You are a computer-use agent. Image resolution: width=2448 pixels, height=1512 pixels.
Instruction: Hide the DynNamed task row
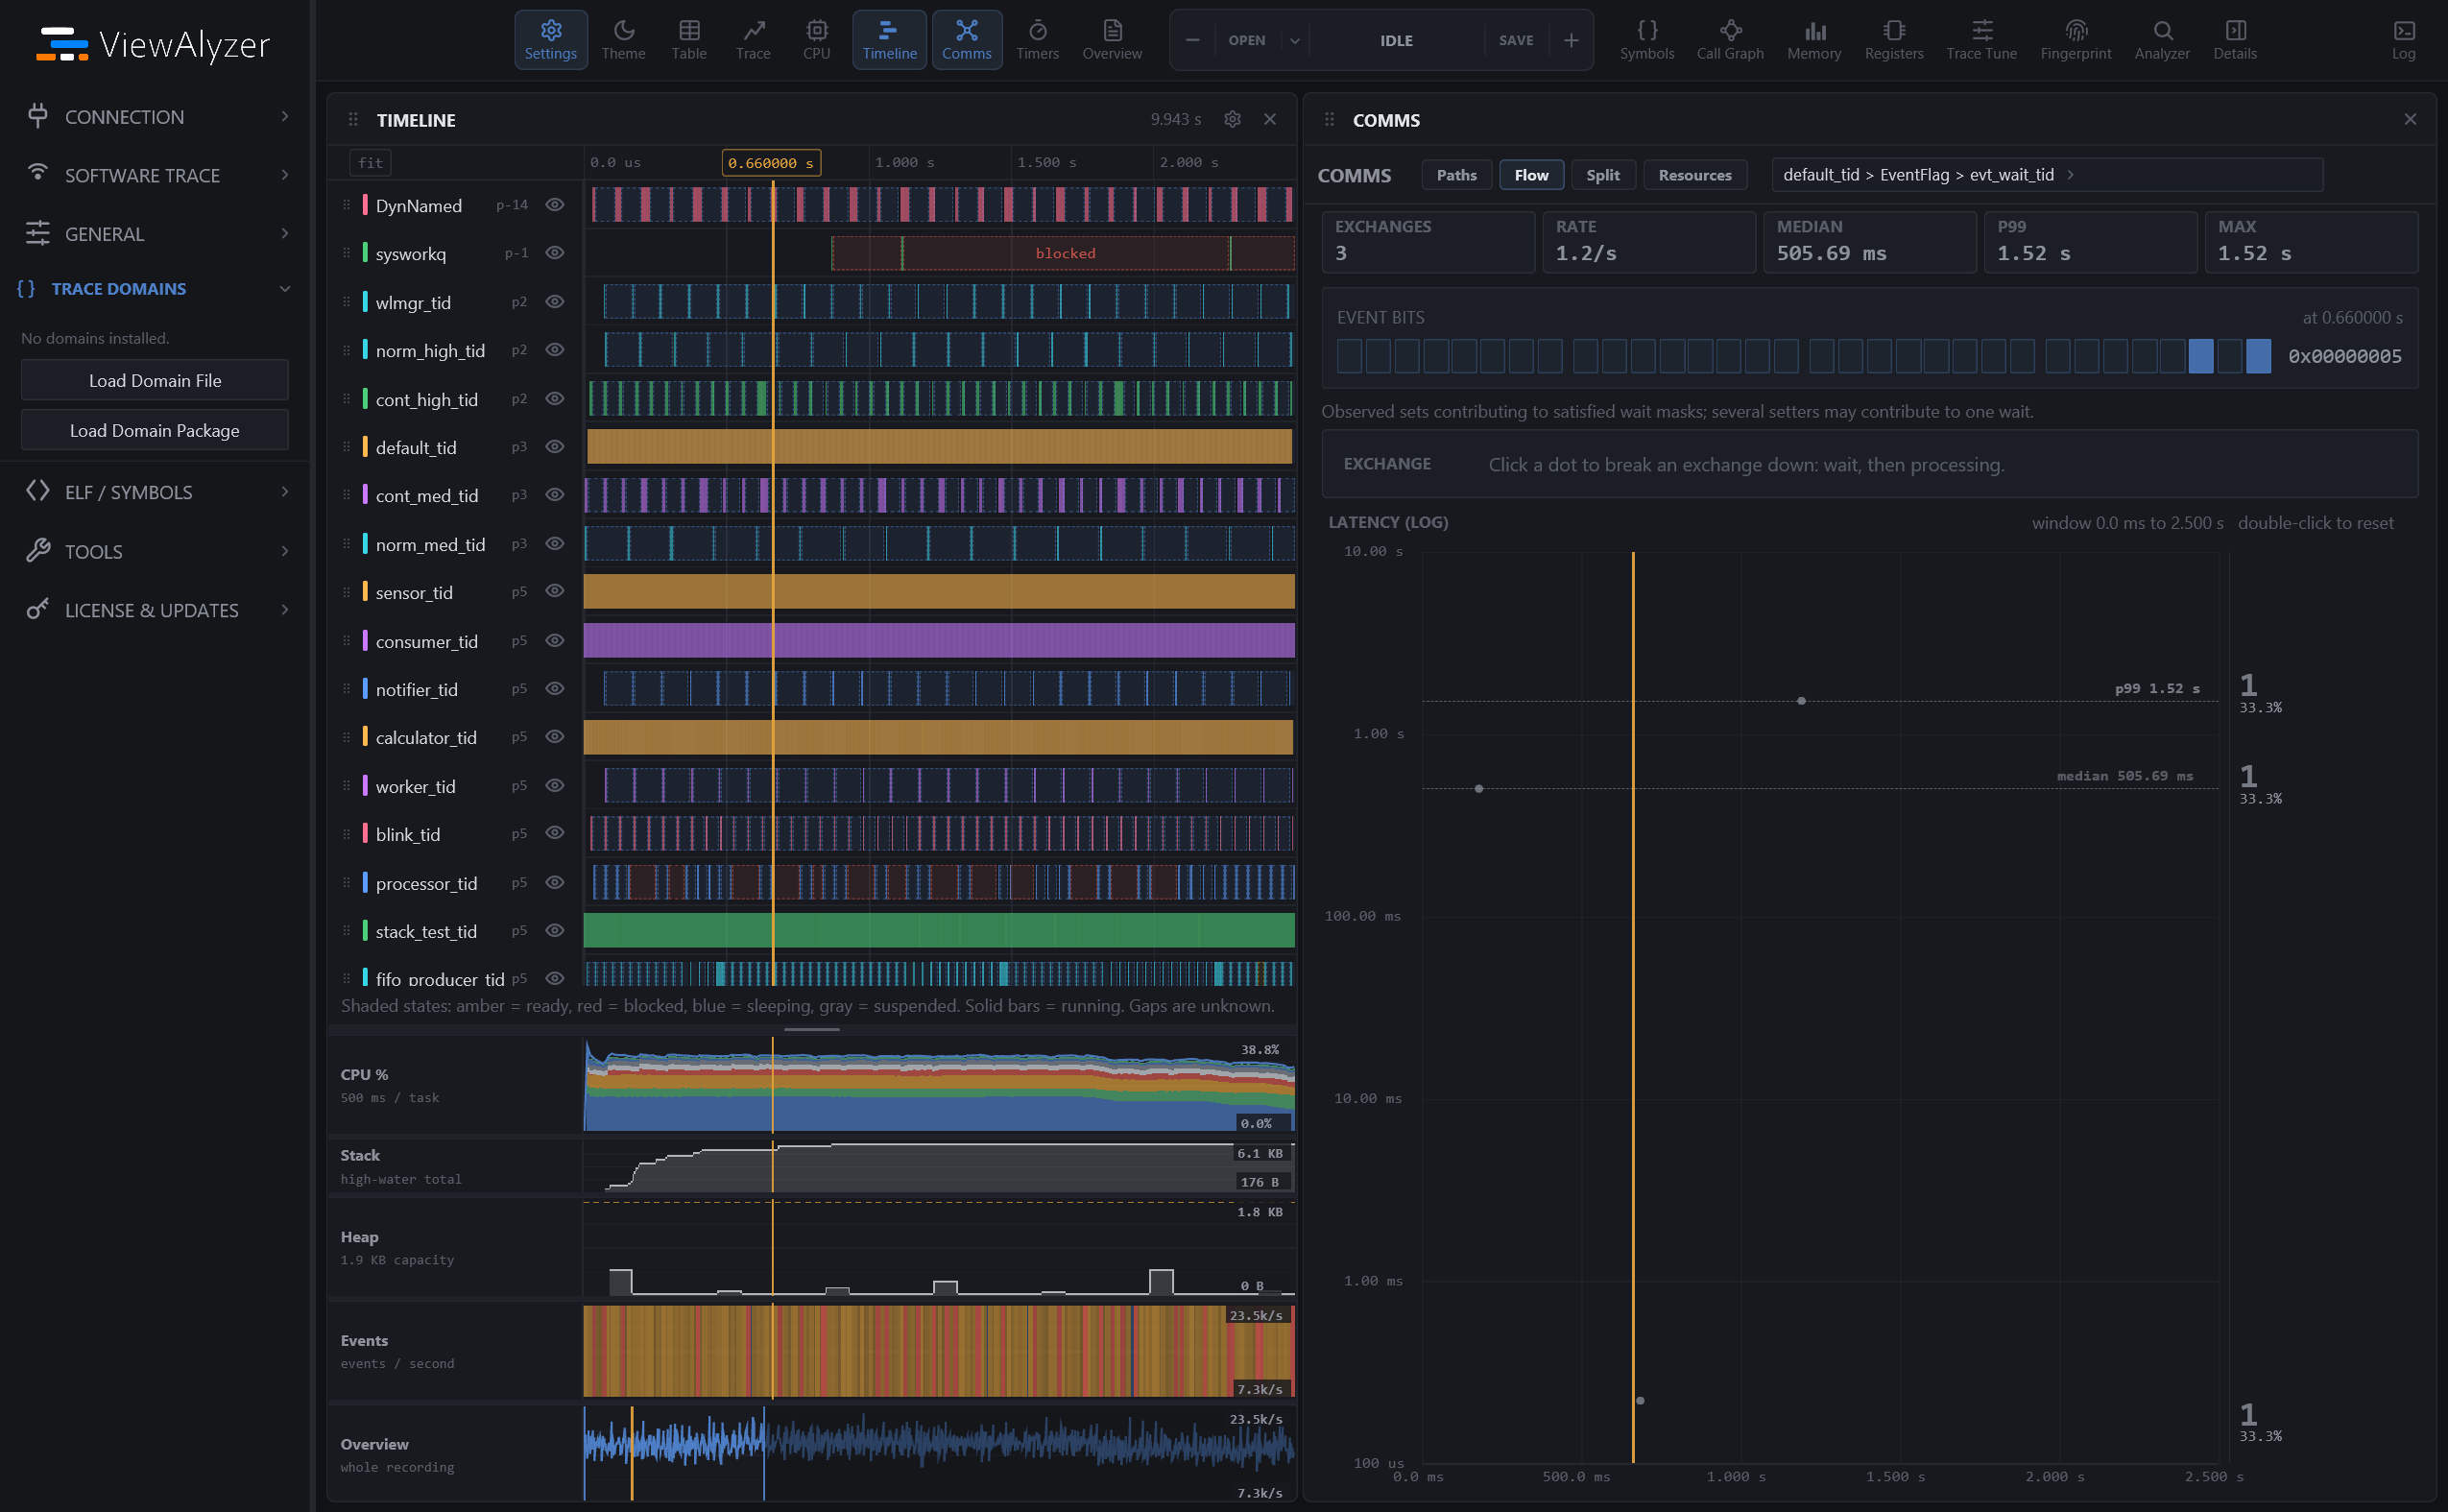[555, 205]
